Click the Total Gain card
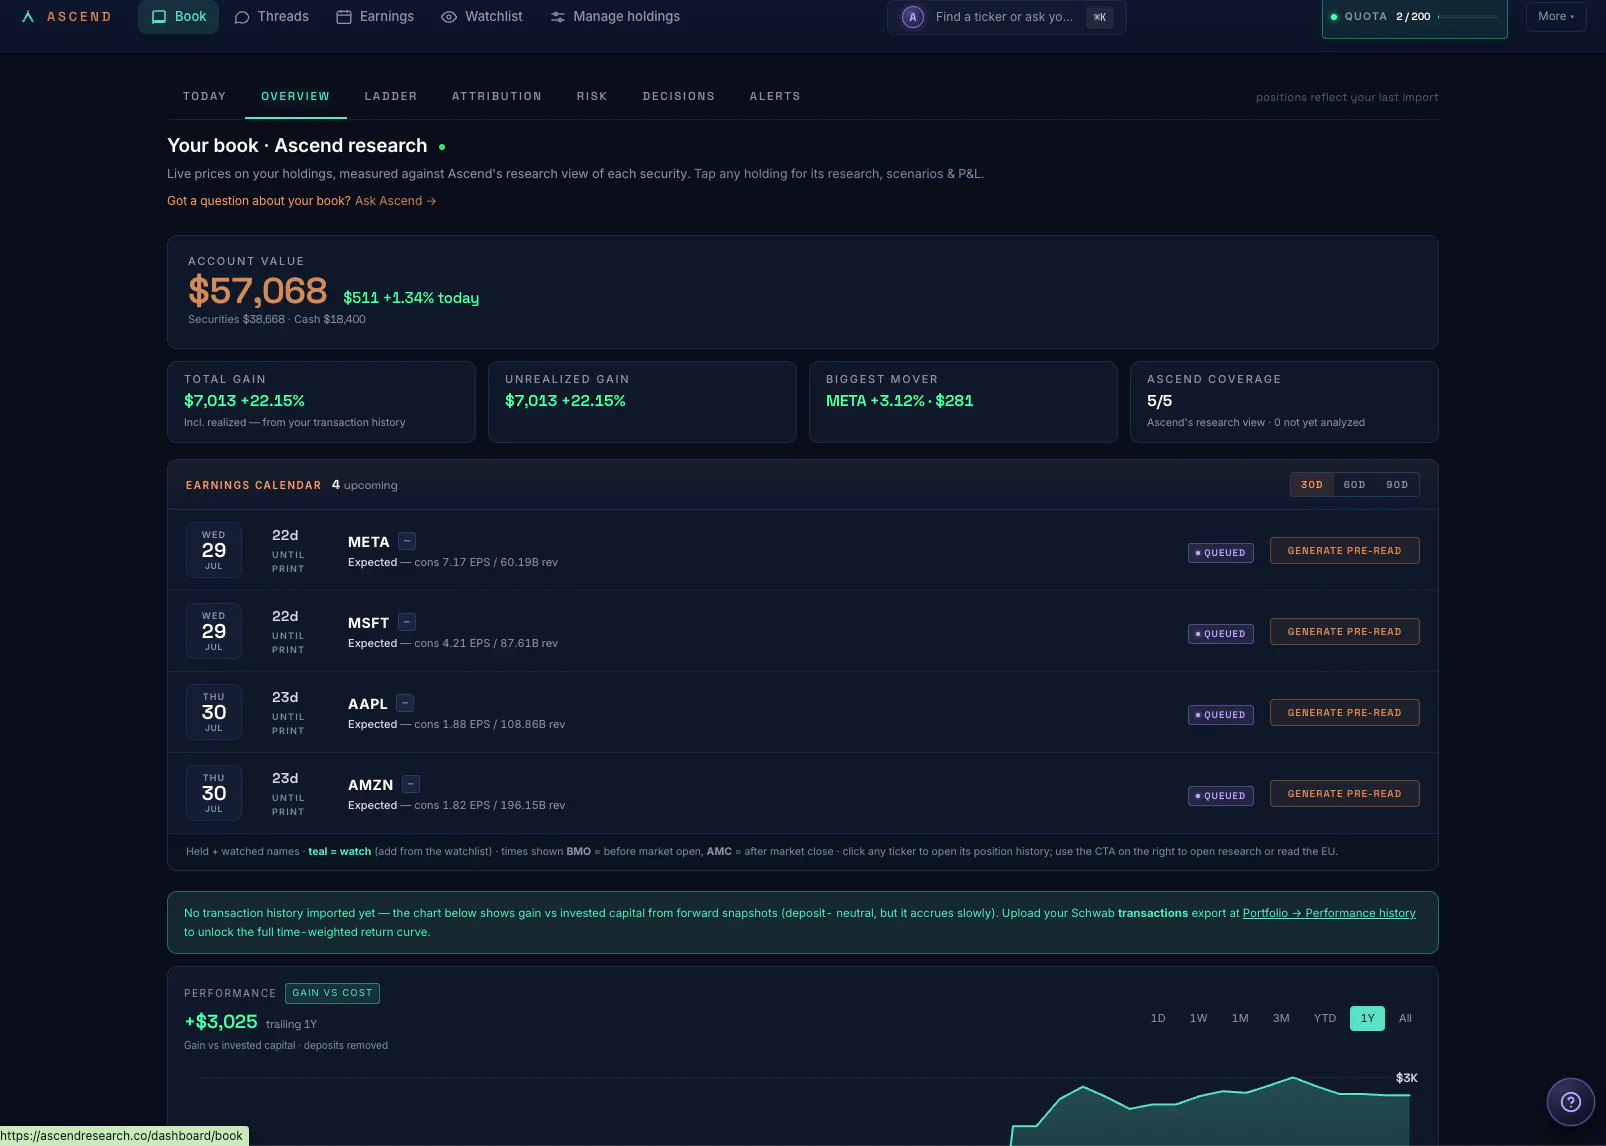Image resolution: width=1606 pixels, height=1146 pixels. coord(321,402)
